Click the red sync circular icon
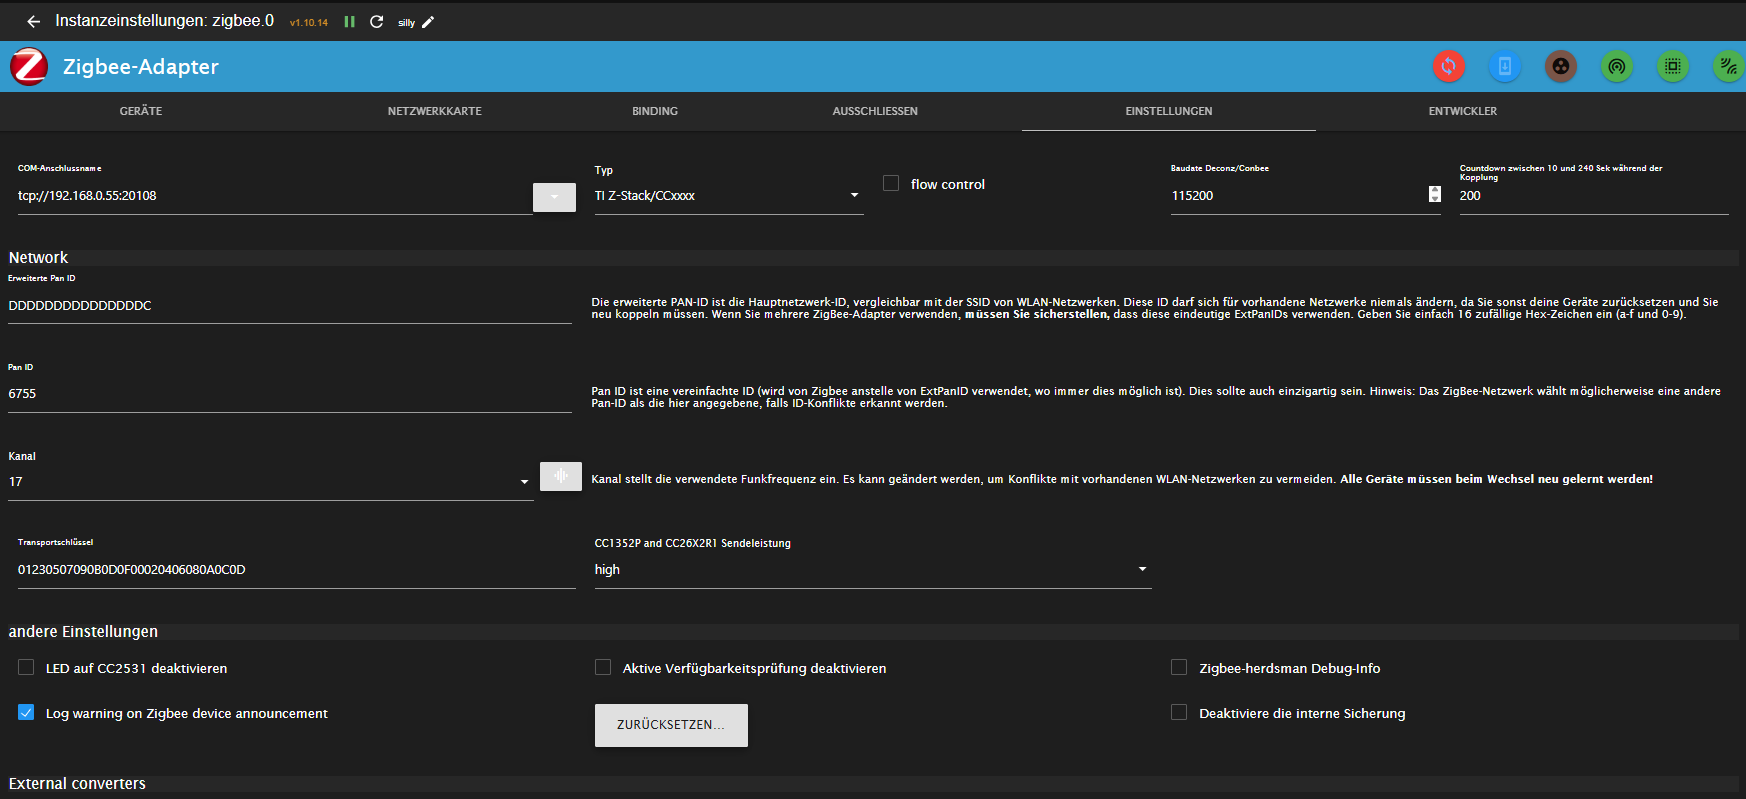Image resolution: width=1746 pixels, height=799 pixels. (x=1449, y=67)
